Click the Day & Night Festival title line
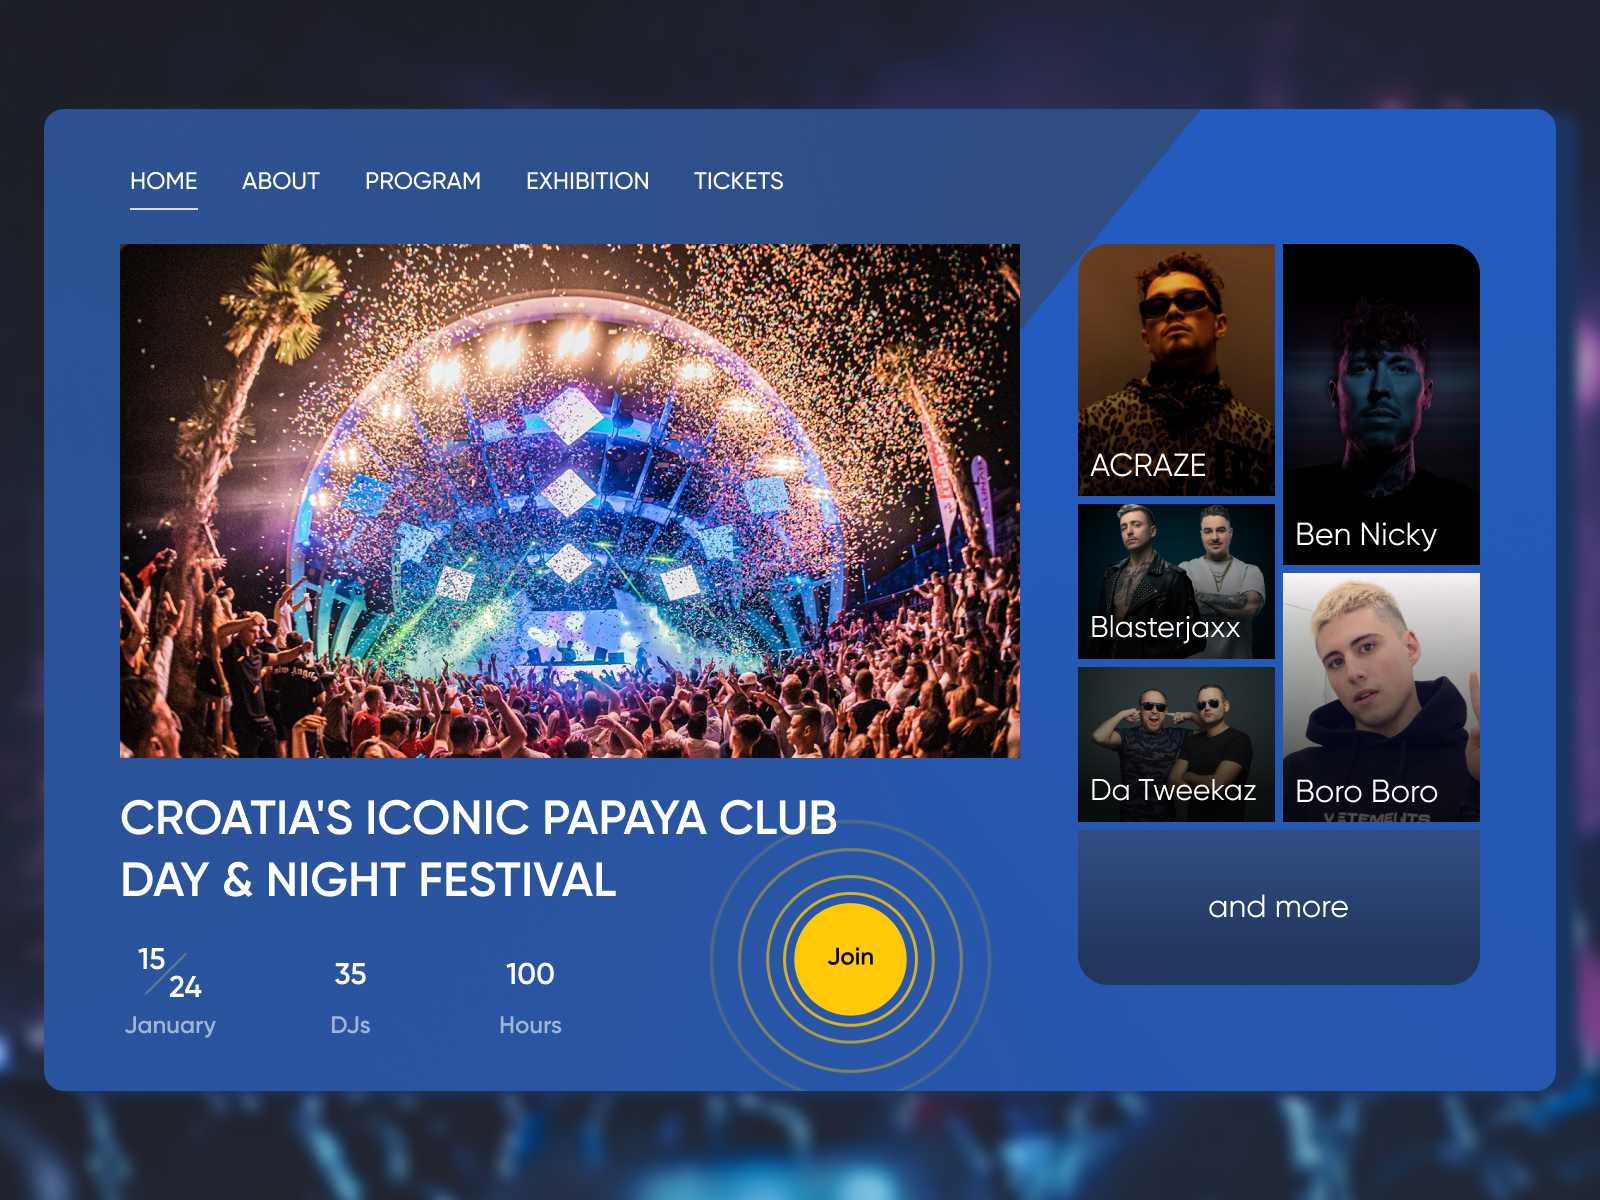This screenshot has width=1600, height=1200. click(x=368, y=881)
